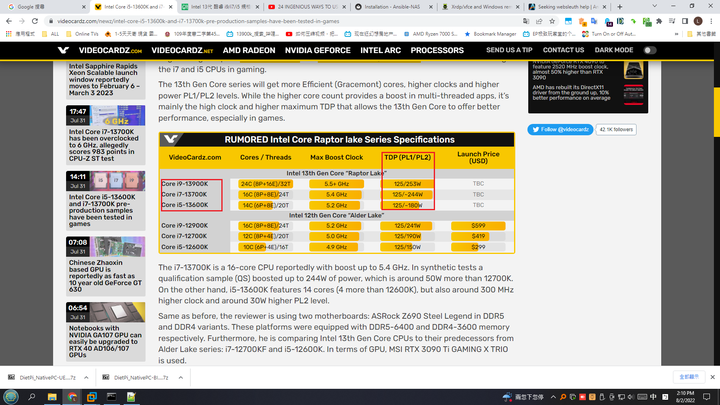Image resolution: width=720 pixels, height=405 pixels.
Task: Go back with the browser back arrow
Action: point(9,21)
